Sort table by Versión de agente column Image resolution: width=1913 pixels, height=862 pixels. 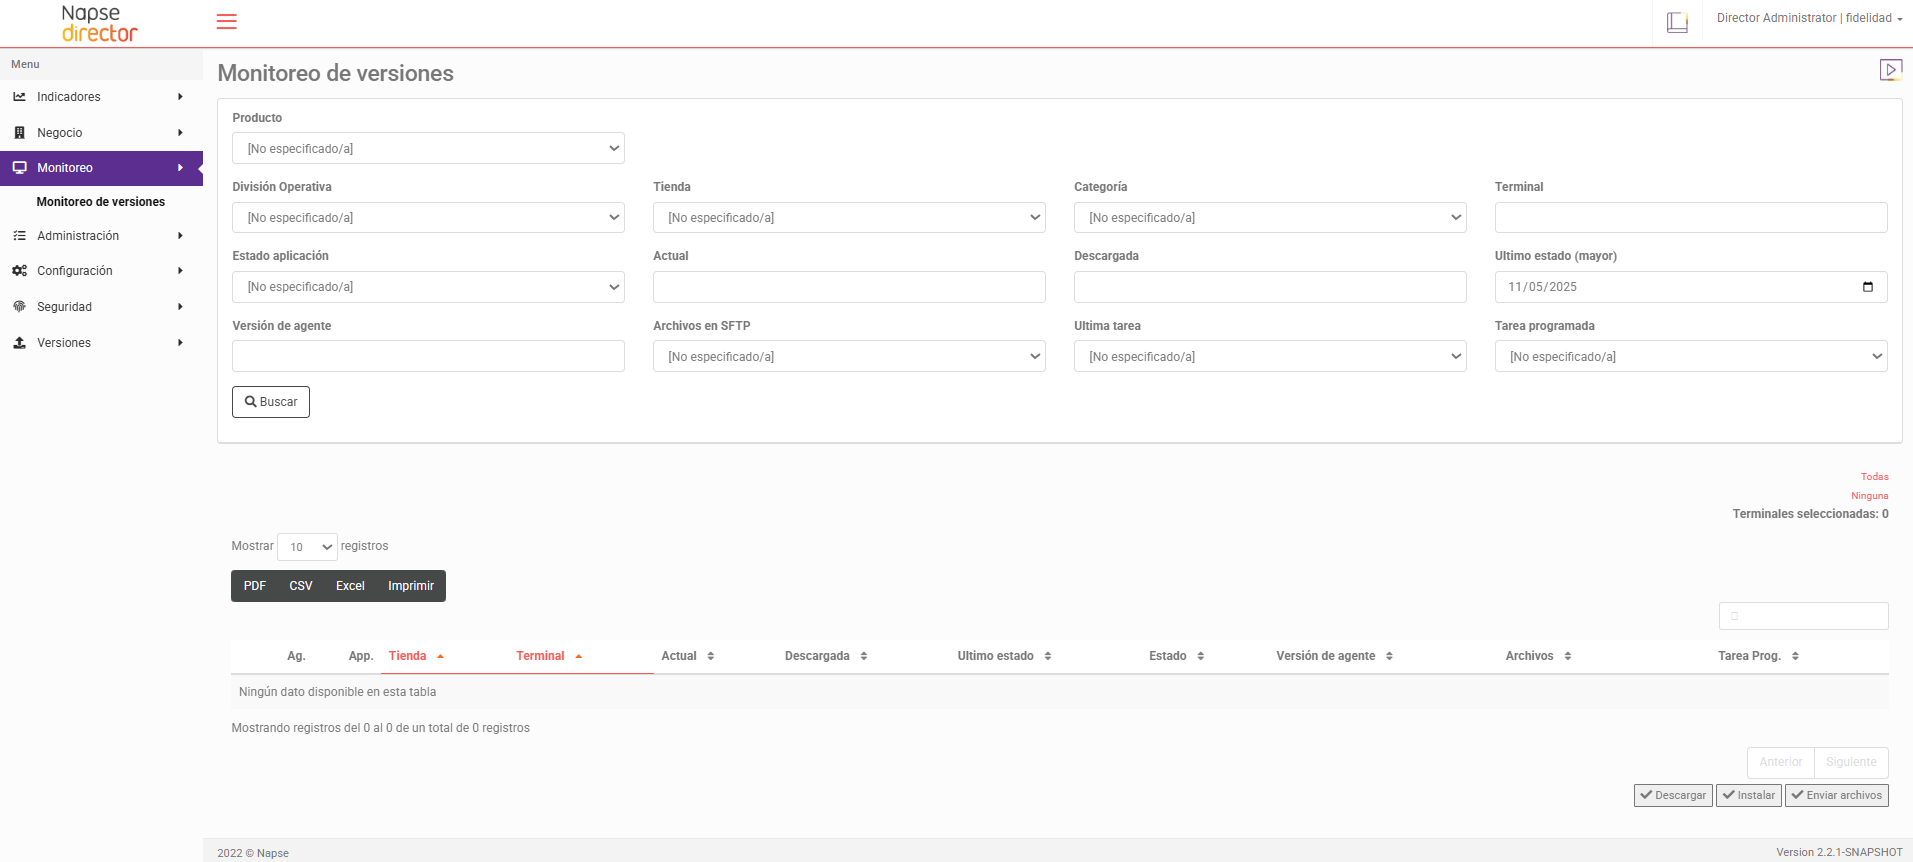tap(1334, 656)
